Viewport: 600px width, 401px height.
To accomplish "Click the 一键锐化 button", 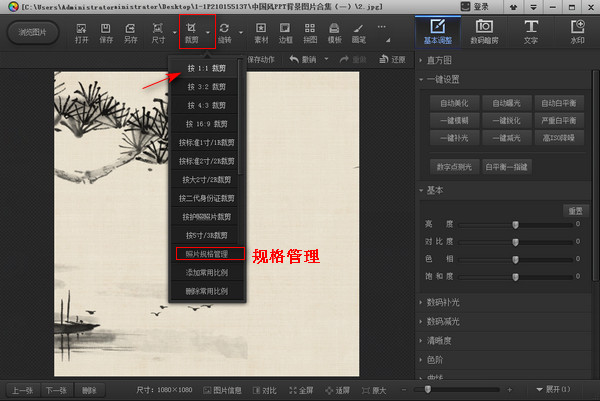I will coord(506,121).
